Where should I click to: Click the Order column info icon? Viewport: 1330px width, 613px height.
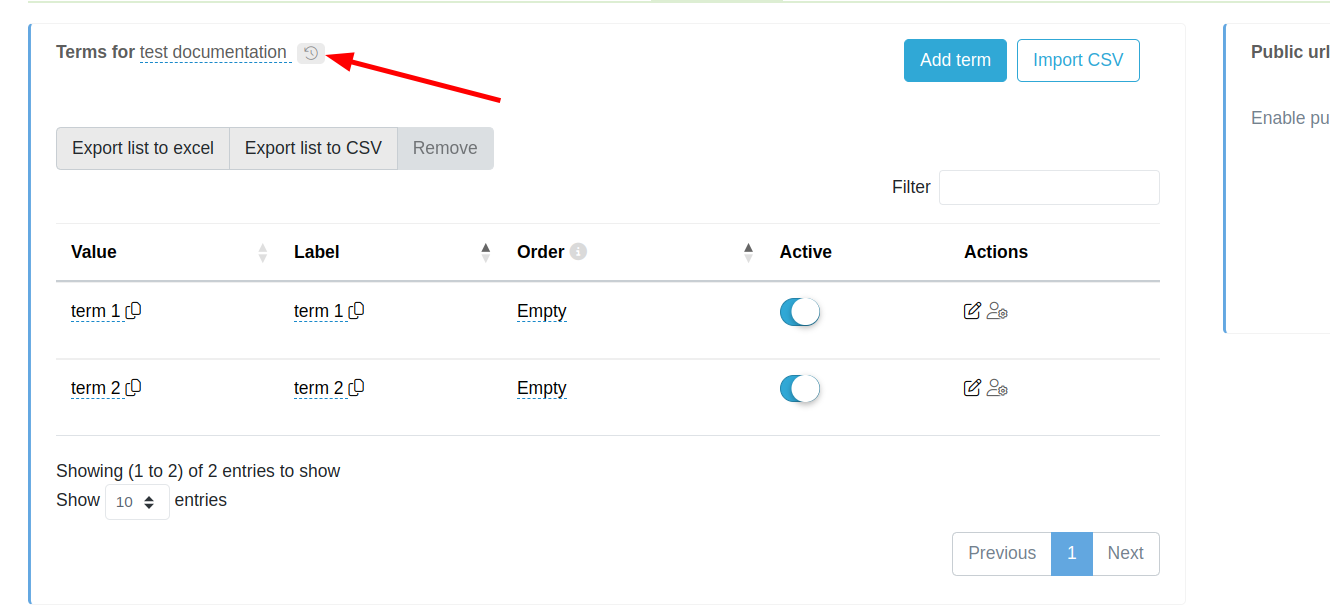coord(578,252)
